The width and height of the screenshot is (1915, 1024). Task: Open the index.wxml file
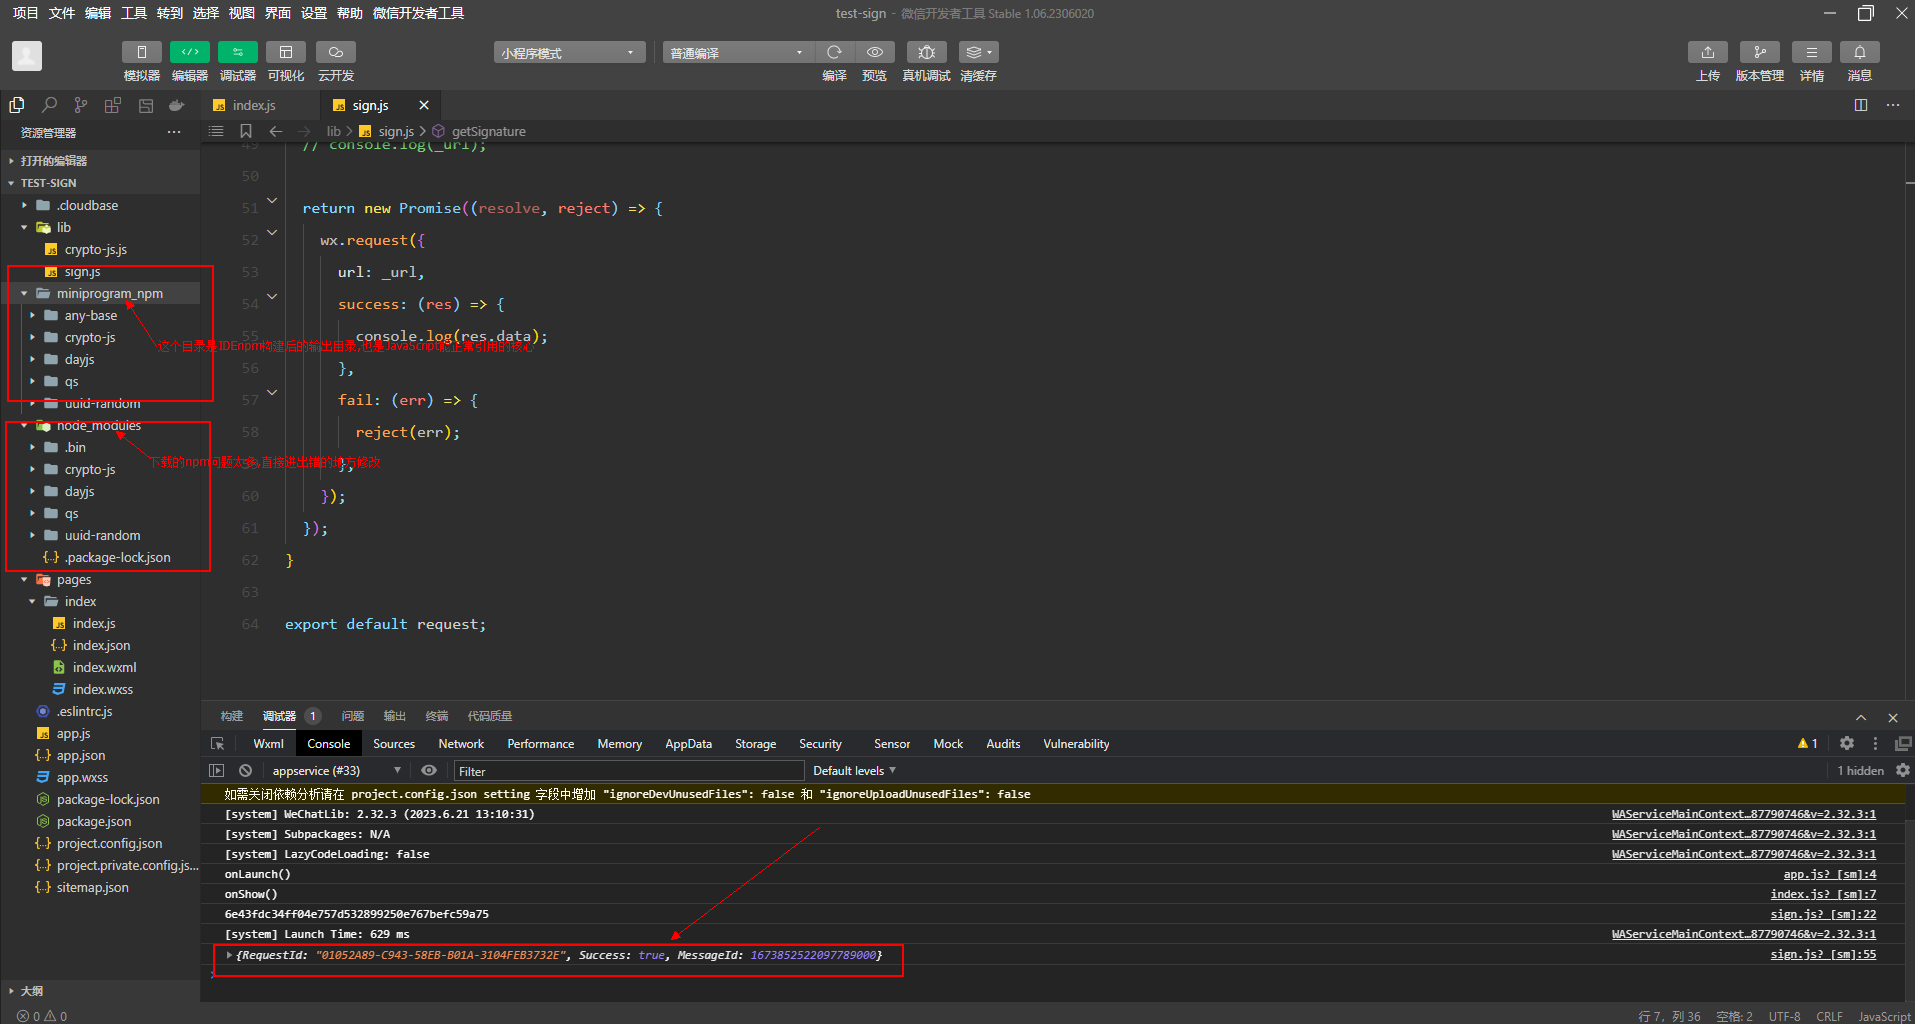point(100,667)
